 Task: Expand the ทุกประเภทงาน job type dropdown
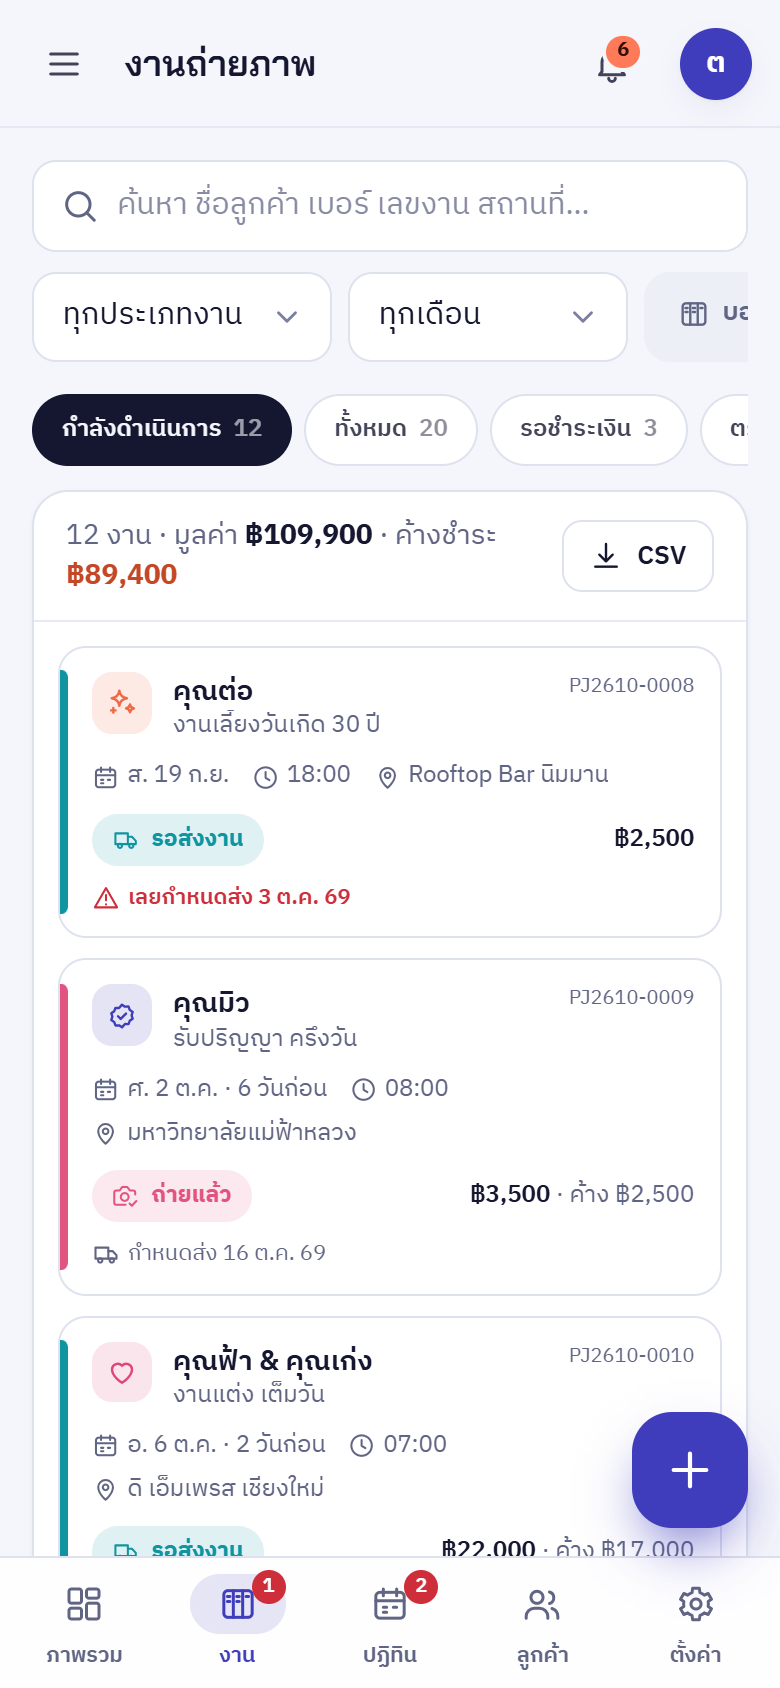182,317
